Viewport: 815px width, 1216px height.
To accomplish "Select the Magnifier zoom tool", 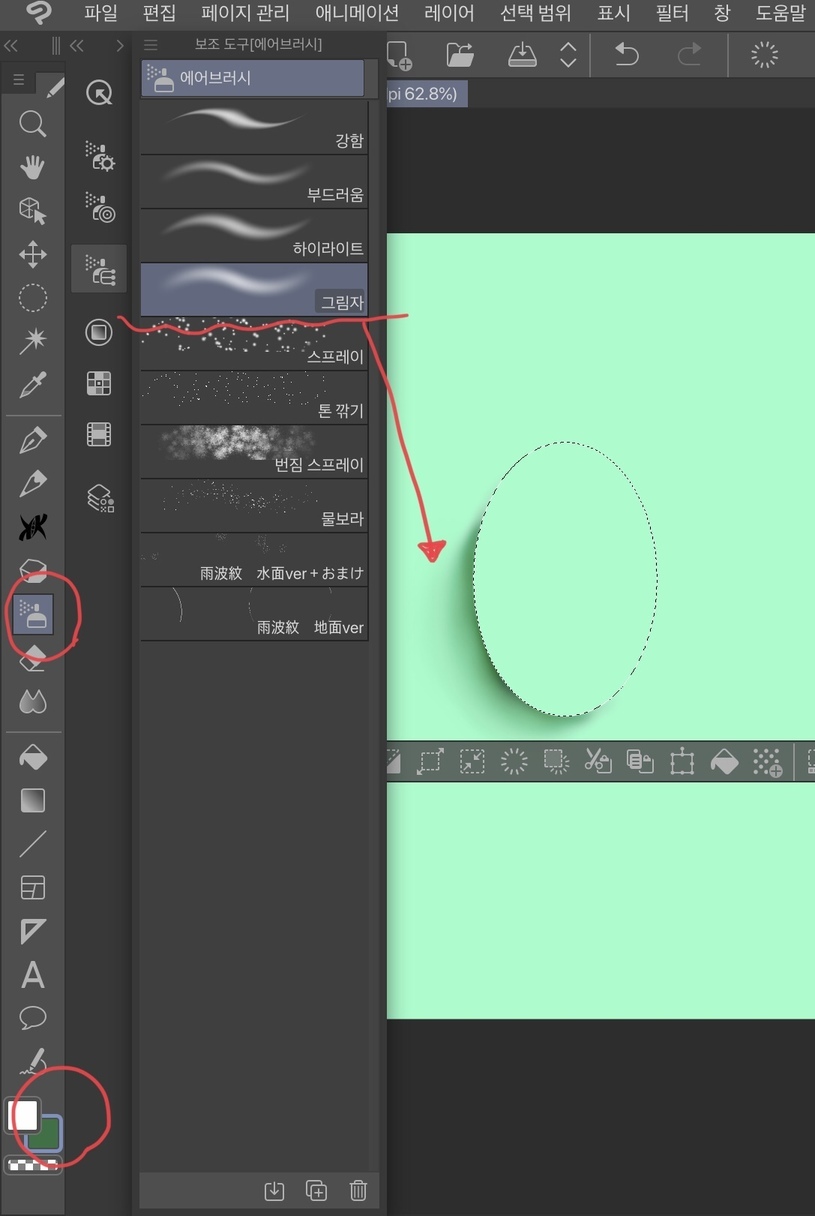I will click(x=33, y=124).
